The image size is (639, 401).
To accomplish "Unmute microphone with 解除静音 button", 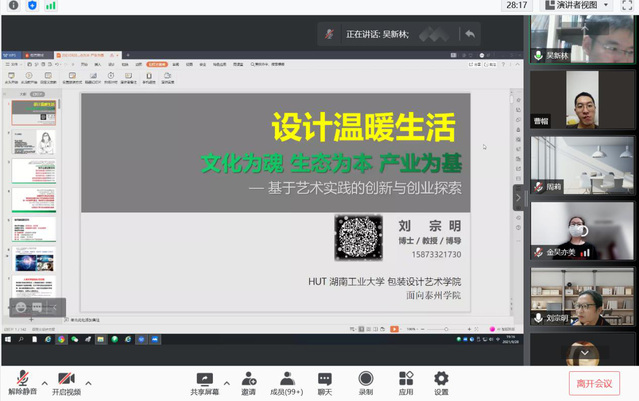I will tap(20, 382).
